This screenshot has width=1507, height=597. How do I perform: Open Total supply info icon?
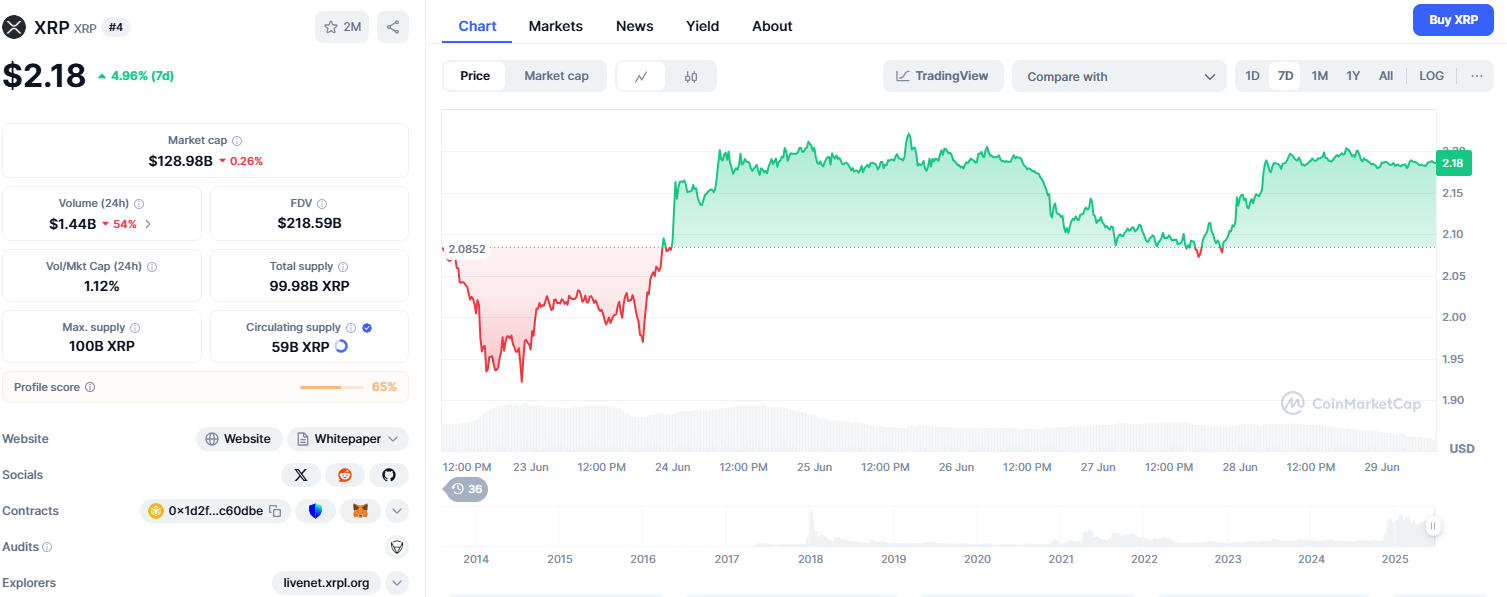(343, 267)
